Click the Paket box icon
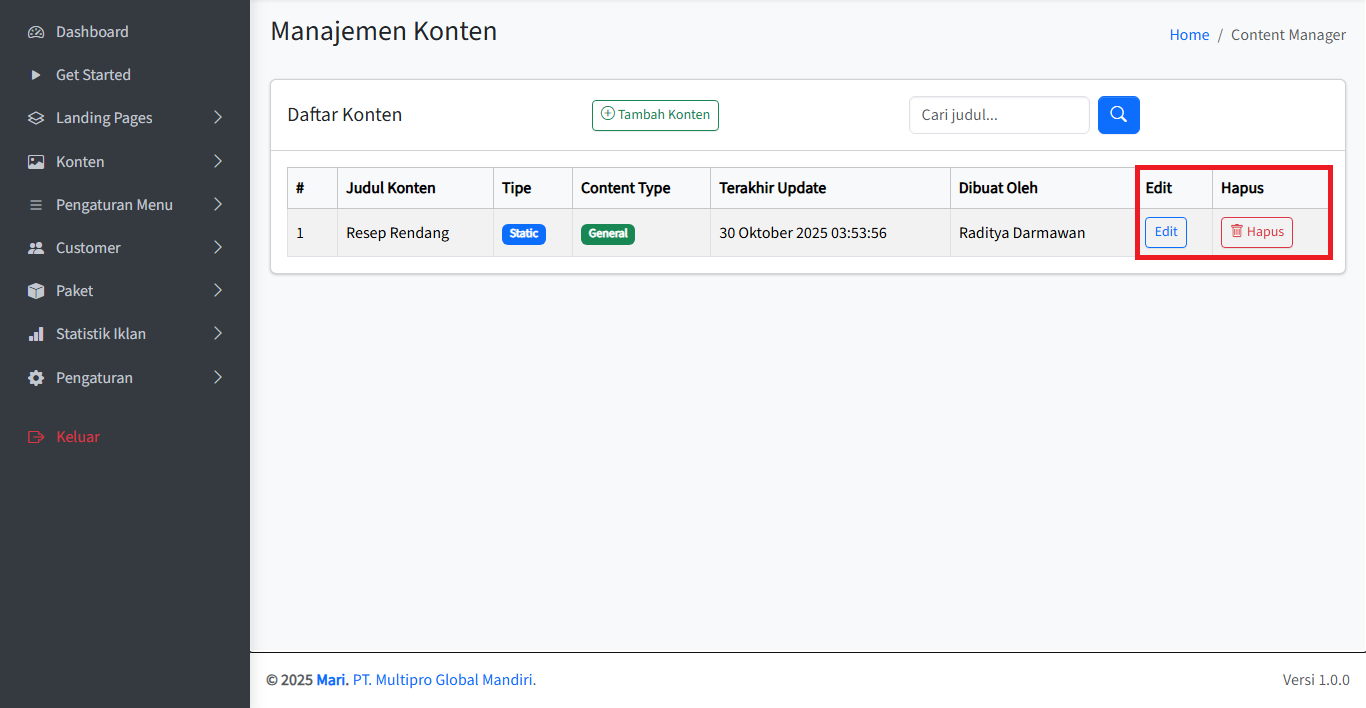 (x=36, y=291)
